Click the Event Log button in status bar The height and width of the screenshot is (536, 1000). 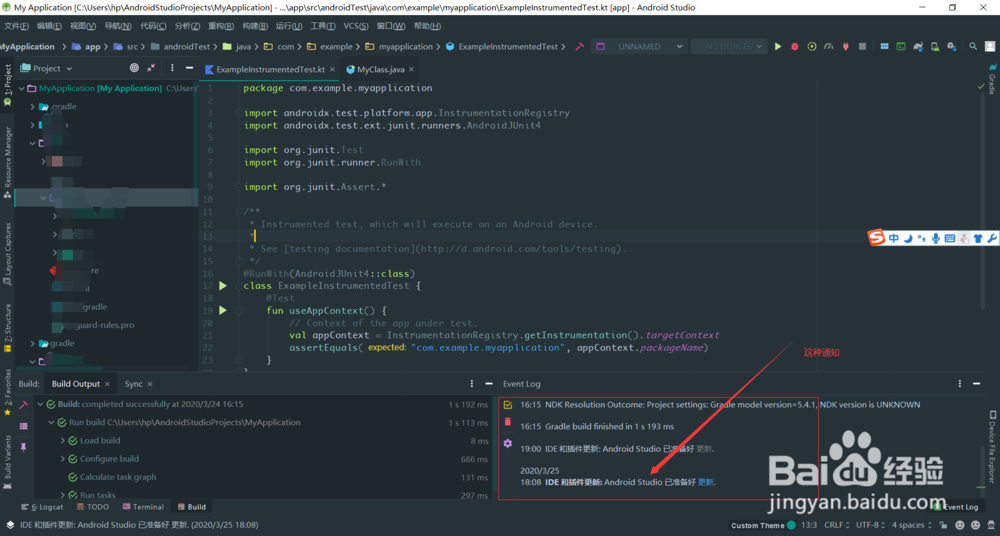[955, 507]
